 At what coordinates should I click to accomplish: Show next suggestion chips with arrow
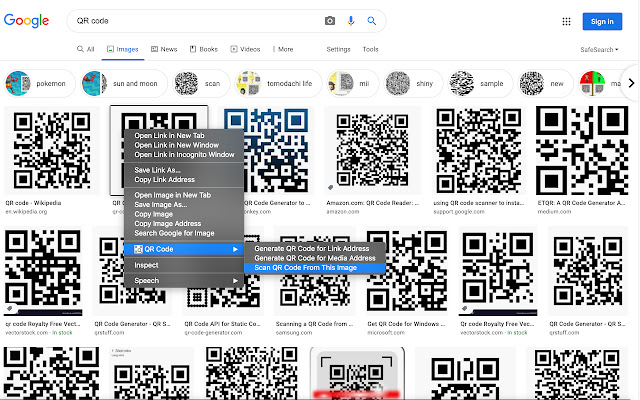pos(631,83)
